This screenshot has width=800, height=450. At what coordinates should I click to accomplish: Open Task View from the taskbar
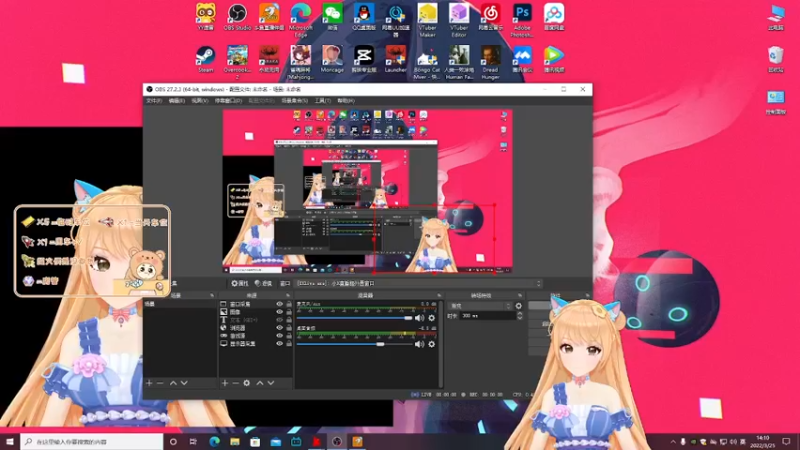[193, 441]
